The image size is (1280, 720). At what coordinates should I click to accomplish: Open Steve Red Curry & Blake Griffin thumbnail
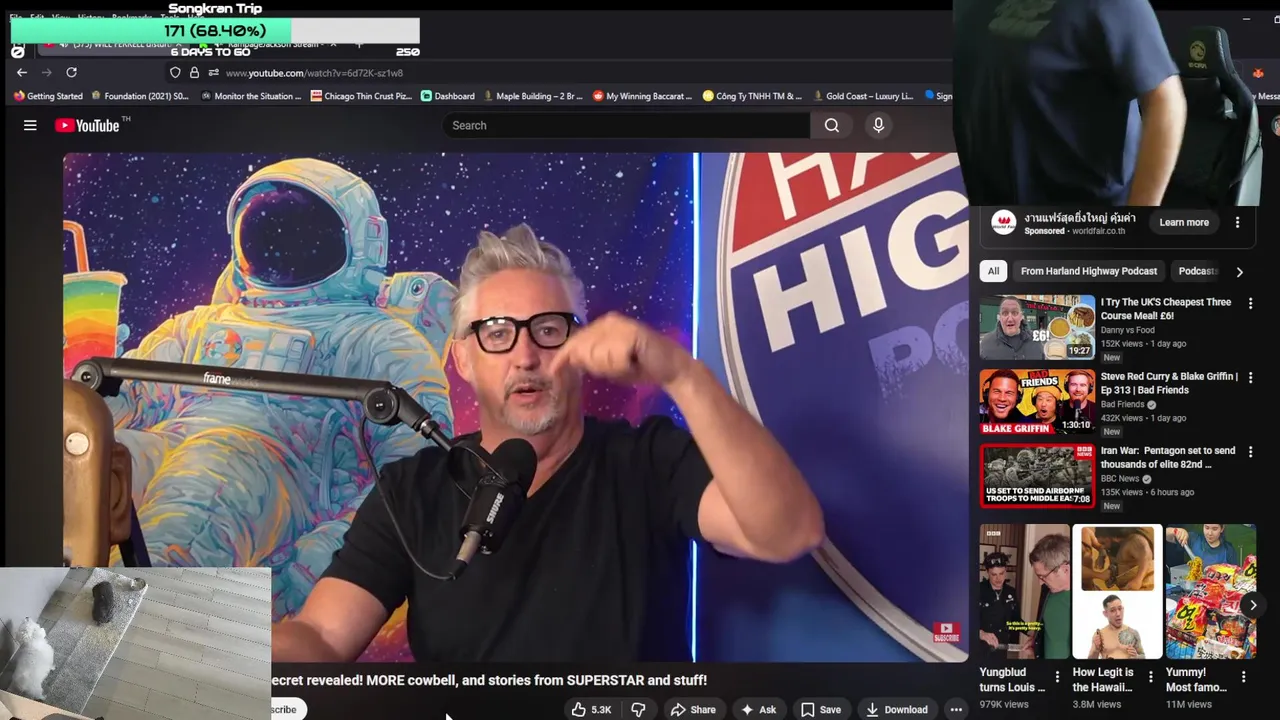click(x=1037, y=401)
